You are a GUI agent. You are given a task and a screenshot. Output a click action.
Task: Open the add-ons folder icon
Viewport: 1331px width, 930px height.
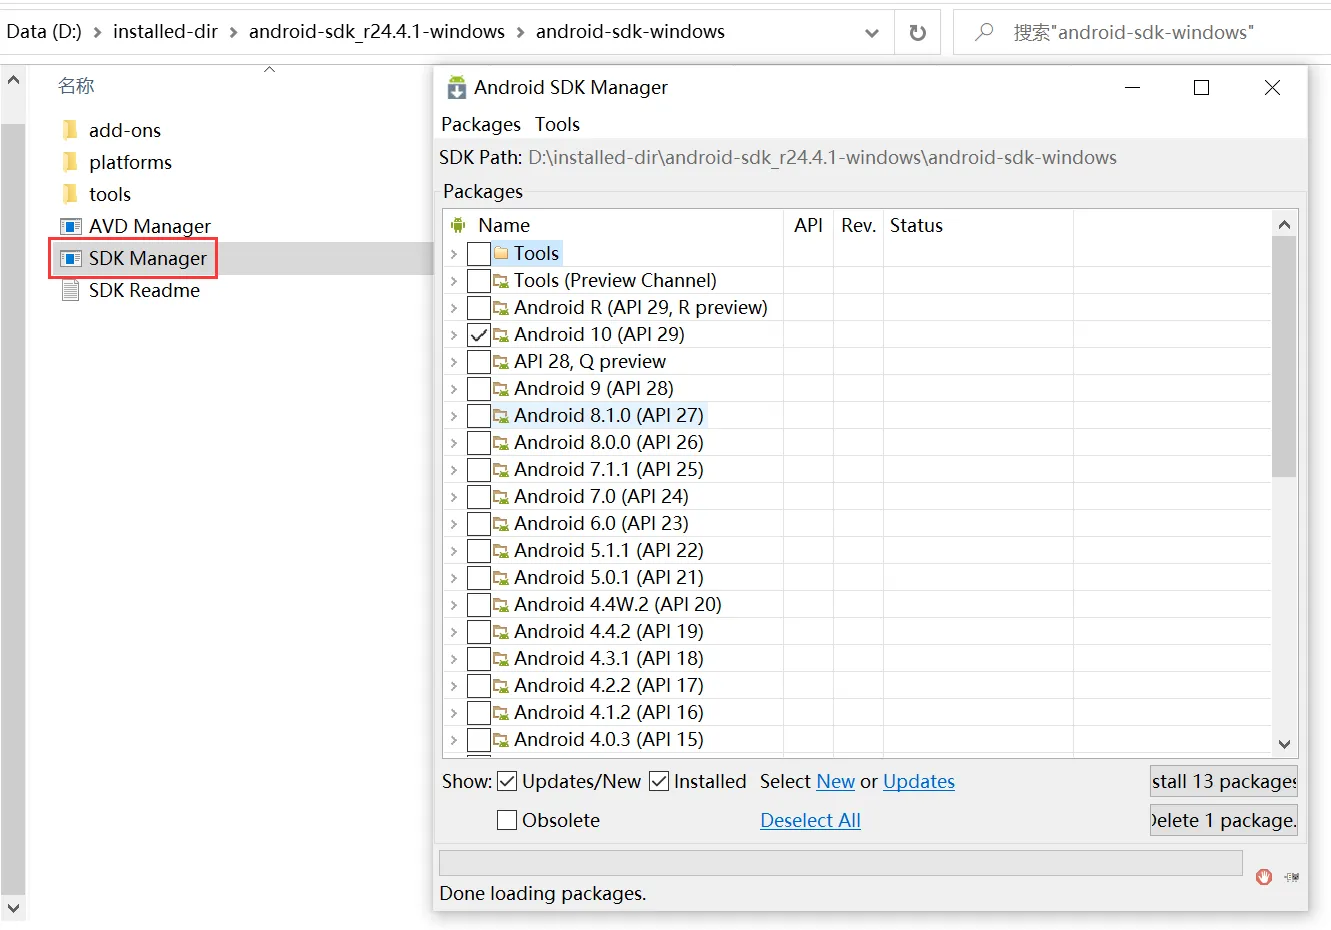pyautogui.click(x=70, y=130)
